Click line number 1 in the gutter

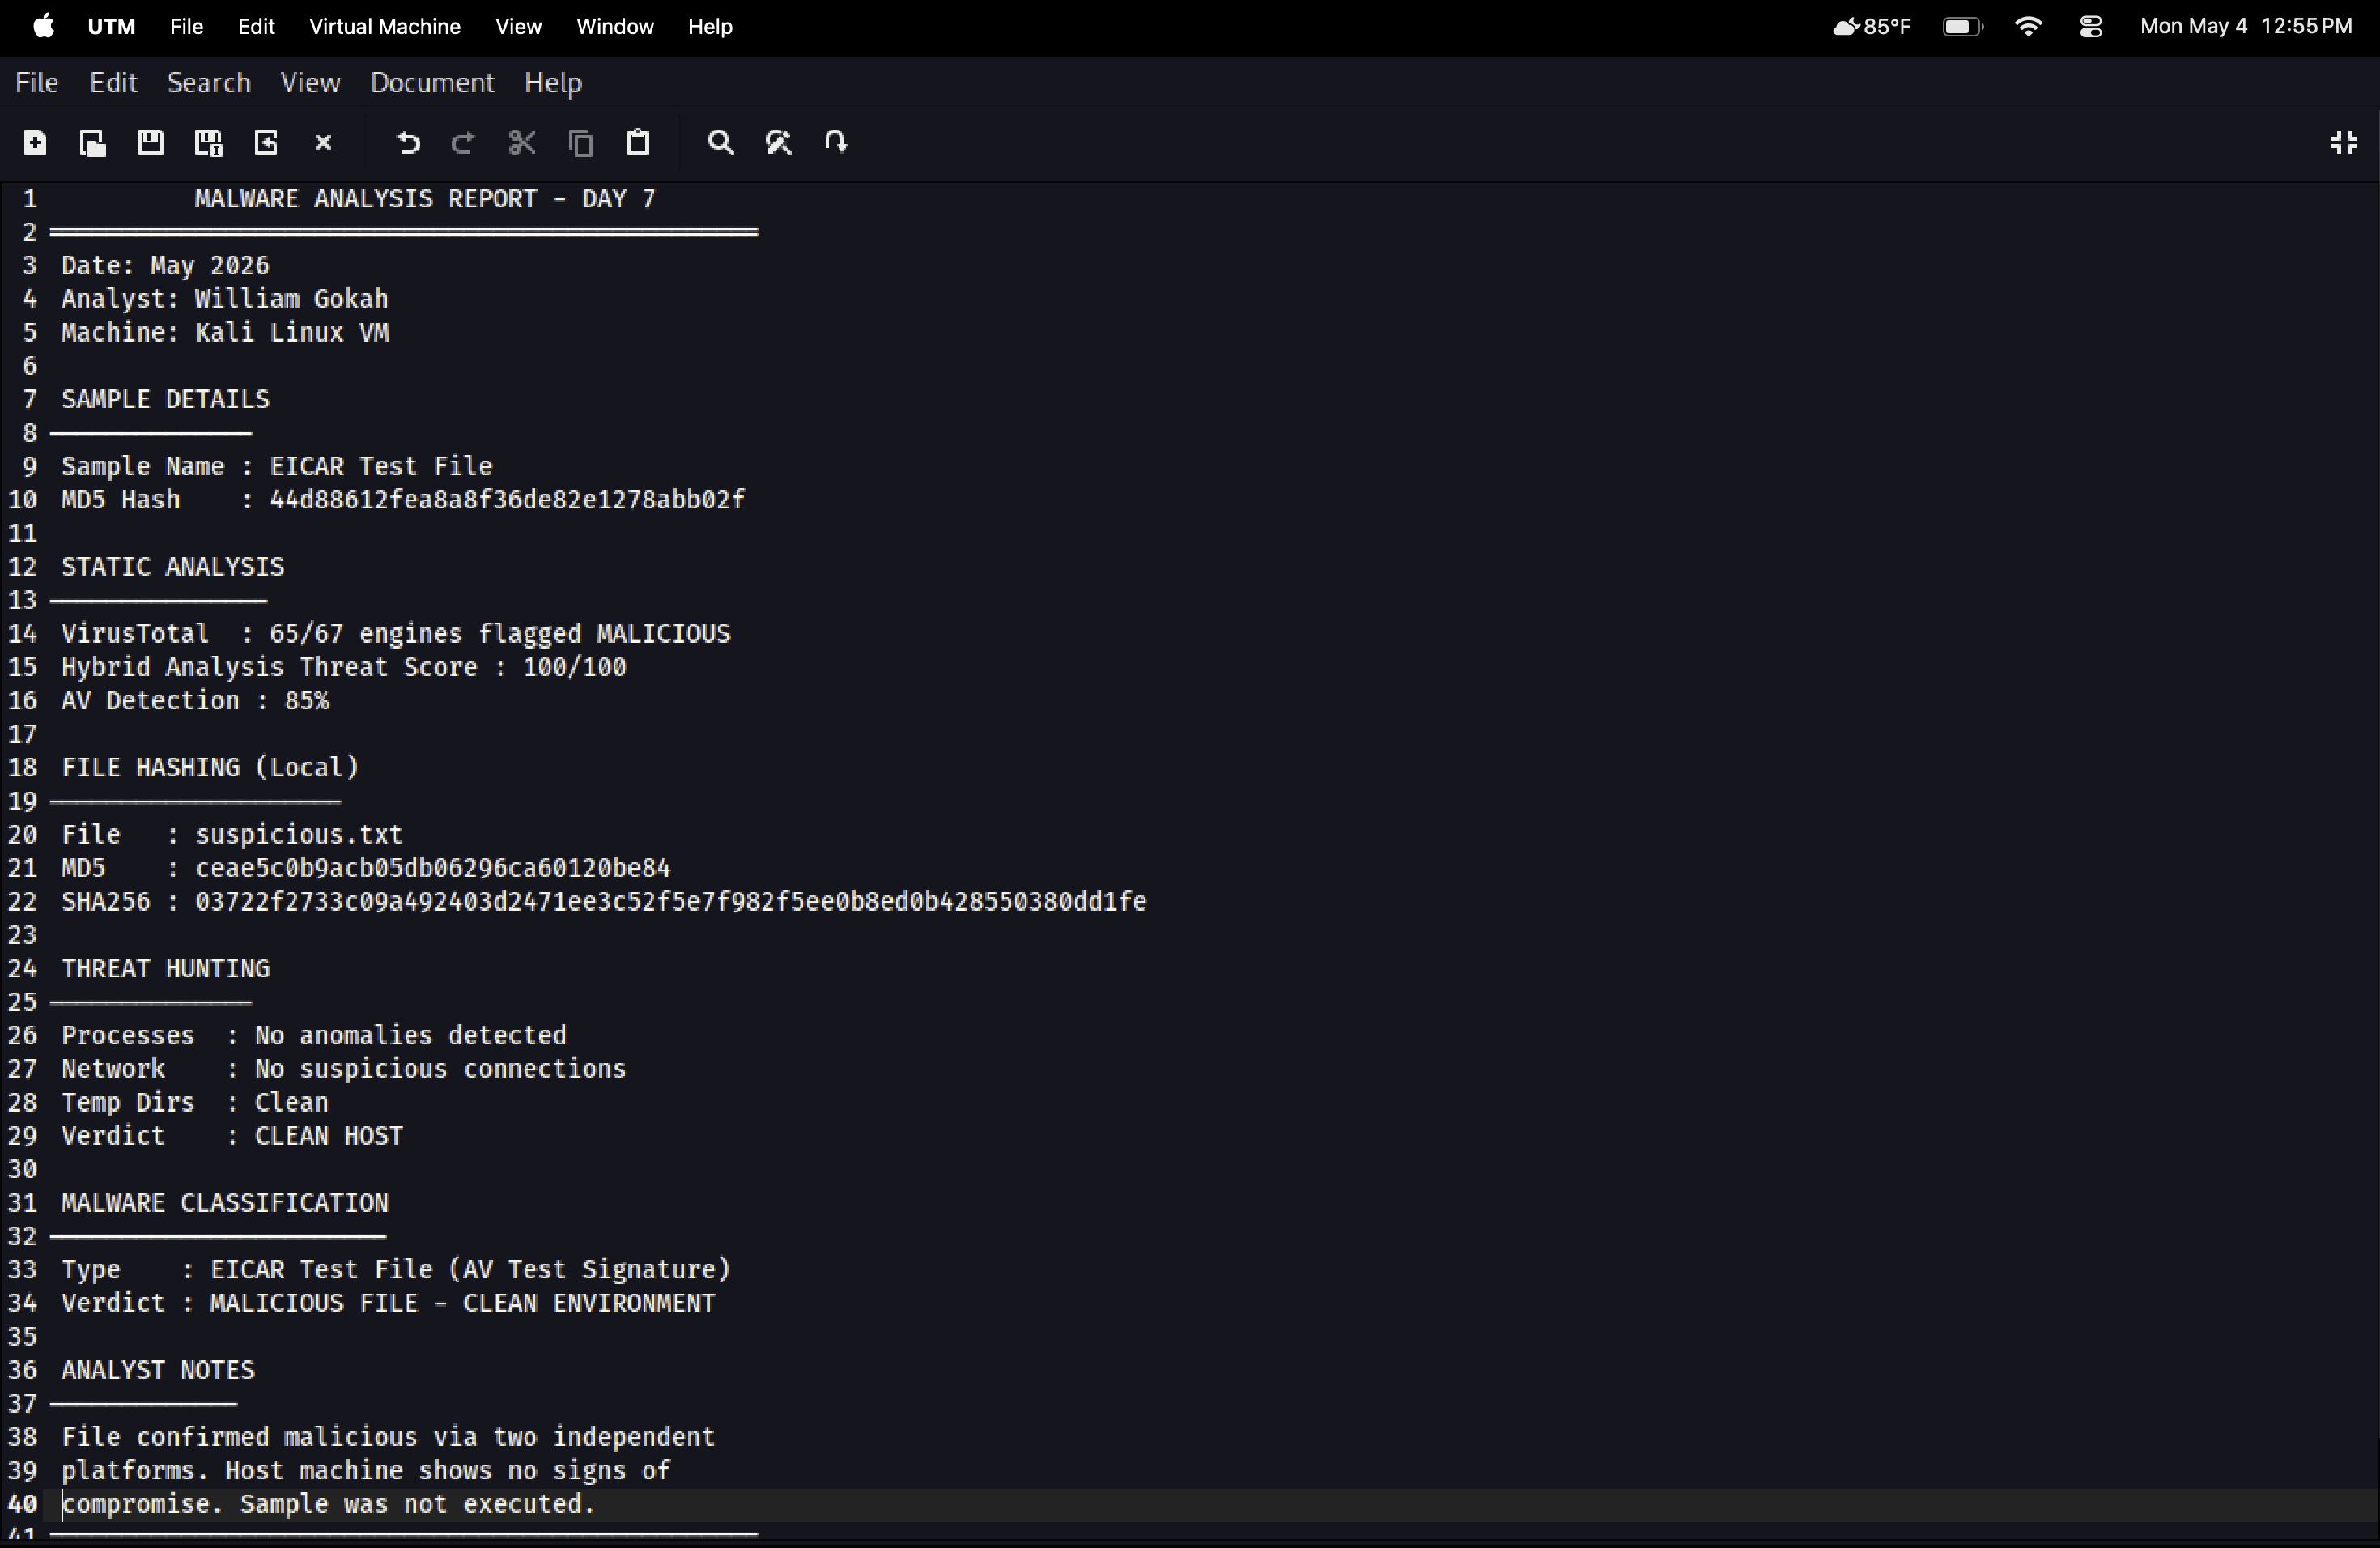[x=30, y=199]
